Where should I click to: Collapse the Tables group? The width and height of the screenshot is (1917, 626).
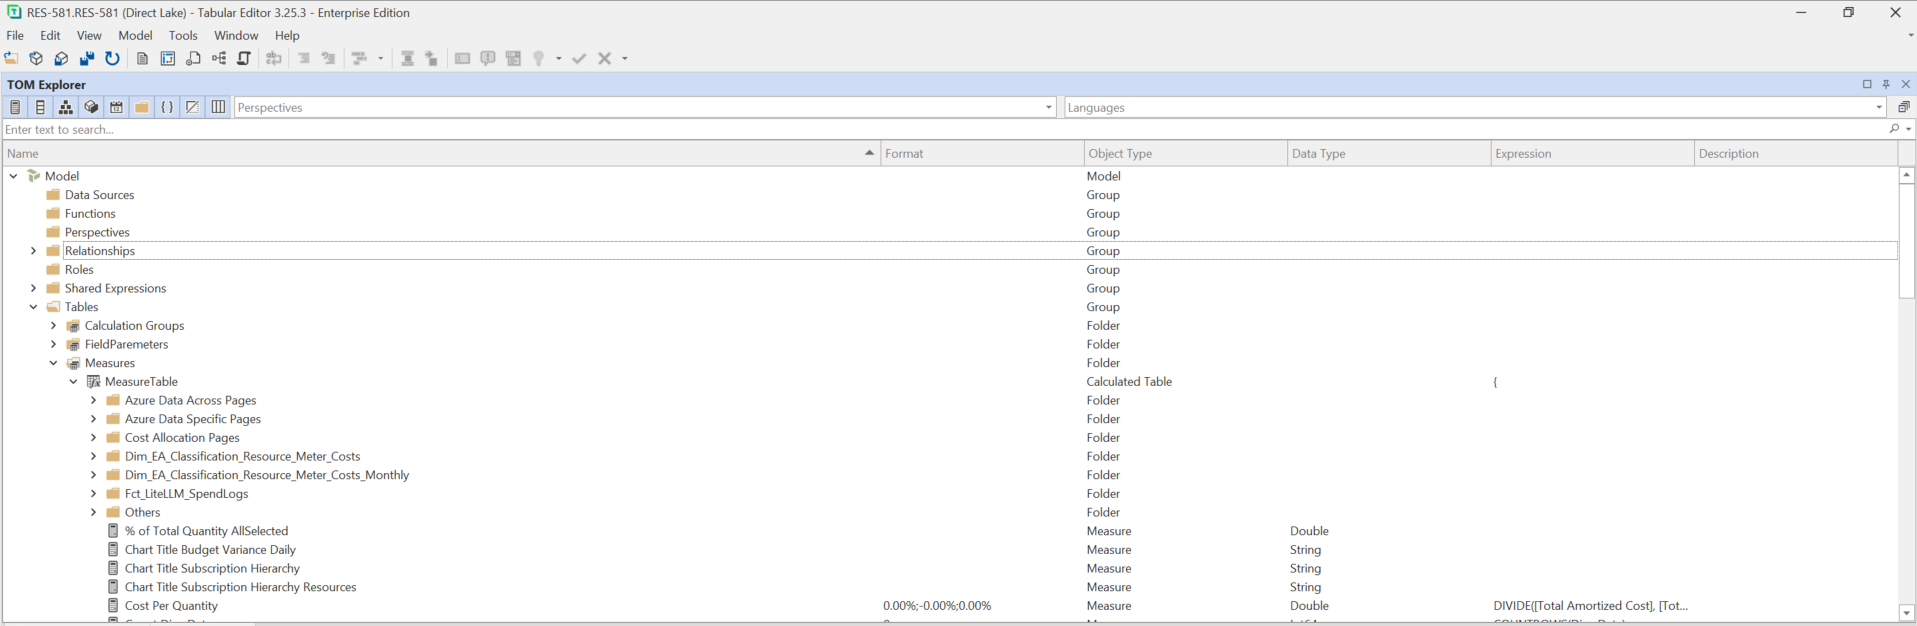pos(34,307)
